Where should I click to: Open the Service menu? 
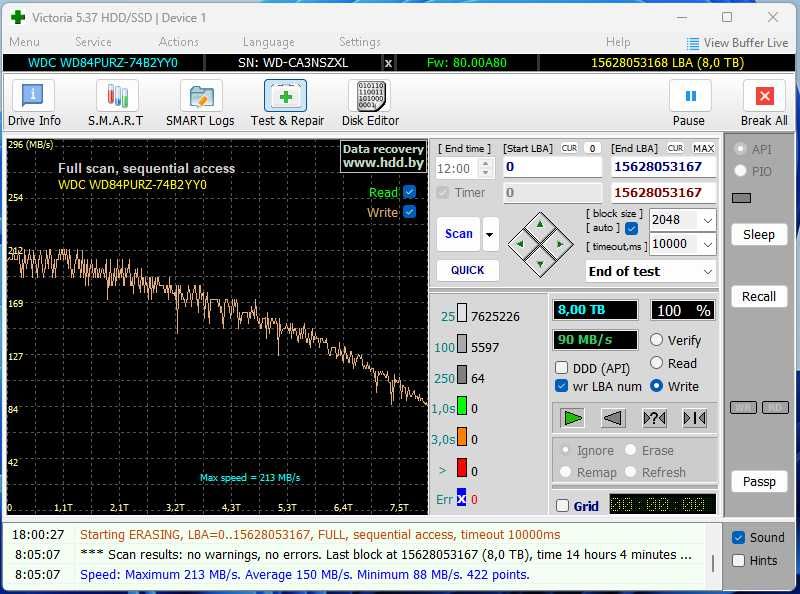(93, 42)
